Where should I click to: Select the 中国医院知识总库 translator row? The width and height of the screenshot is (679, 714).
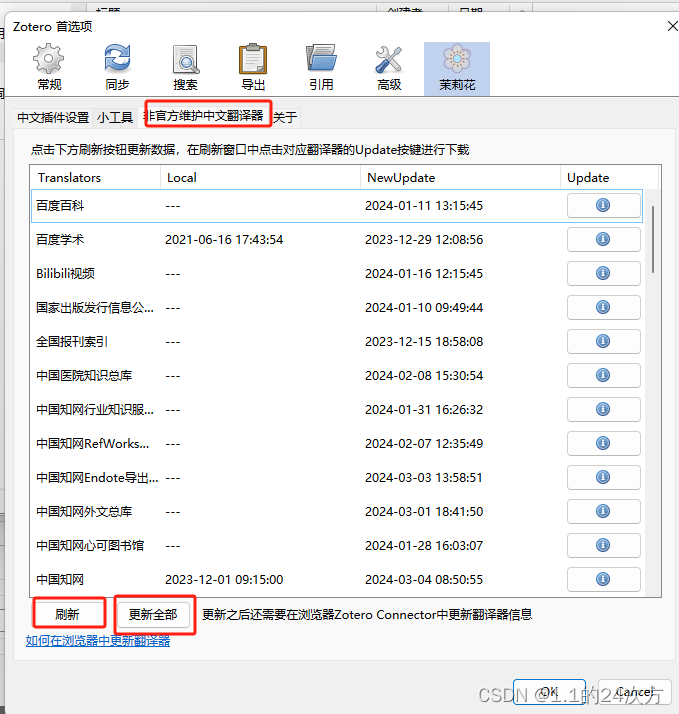point(337,376)
